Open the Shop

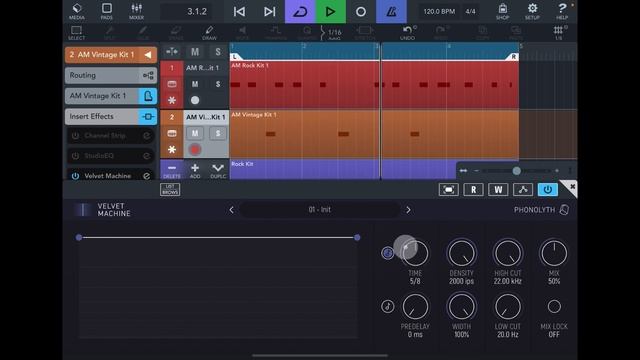502,11
